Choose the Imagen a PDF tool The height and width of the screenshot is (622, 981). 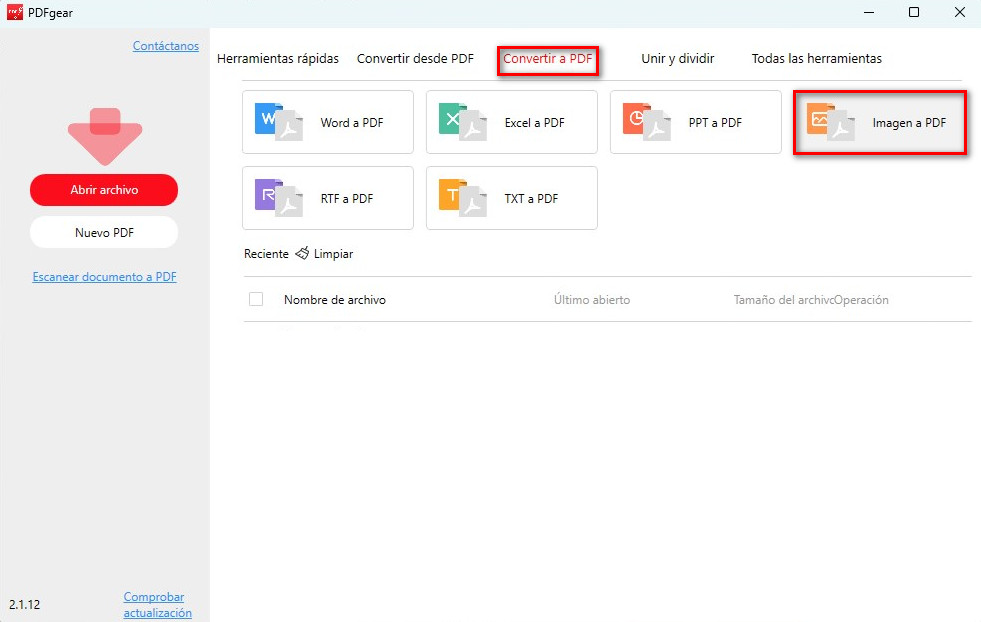coord(879,122)
